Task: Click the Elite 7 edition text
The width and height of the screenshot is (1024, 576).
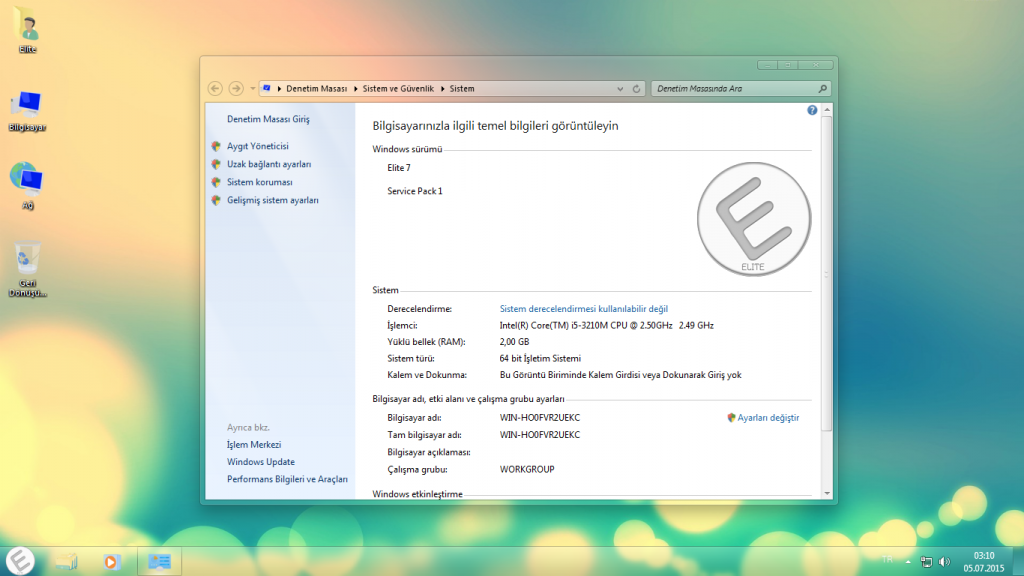Action: (x=399, y=168)
